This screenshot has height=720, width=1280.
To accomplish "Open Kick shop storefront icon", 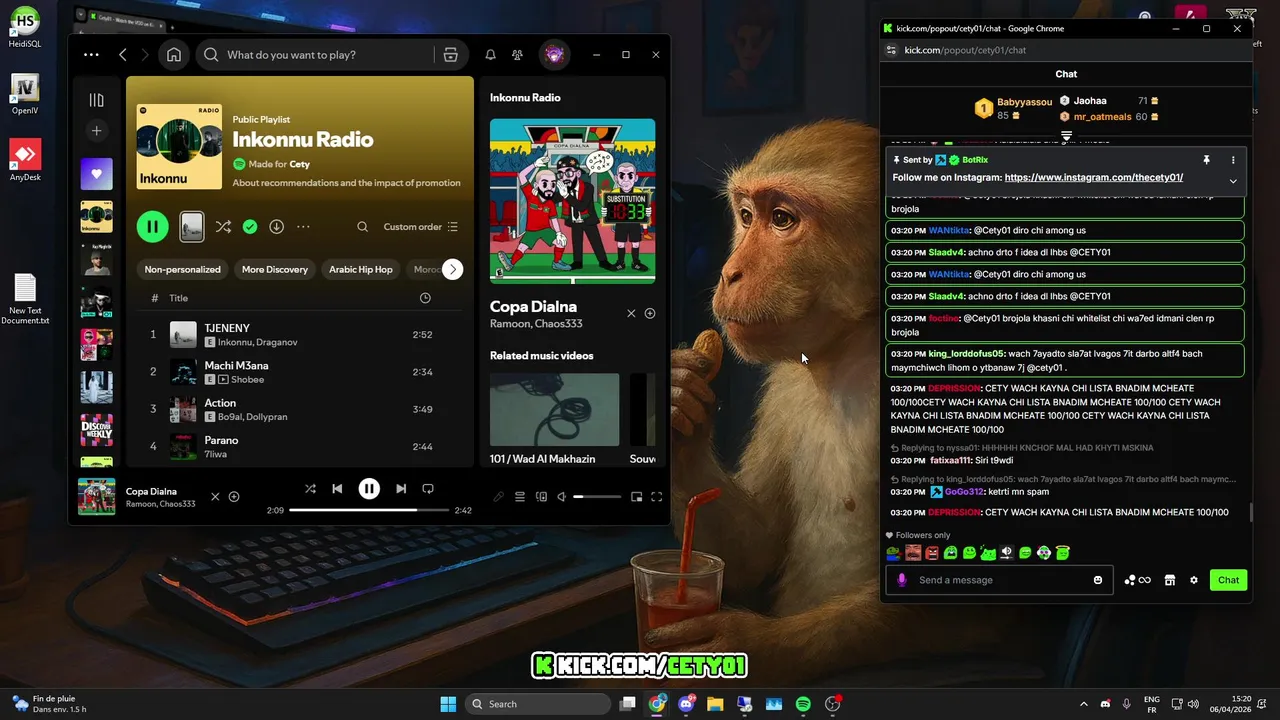I will tap(1169, 580).
